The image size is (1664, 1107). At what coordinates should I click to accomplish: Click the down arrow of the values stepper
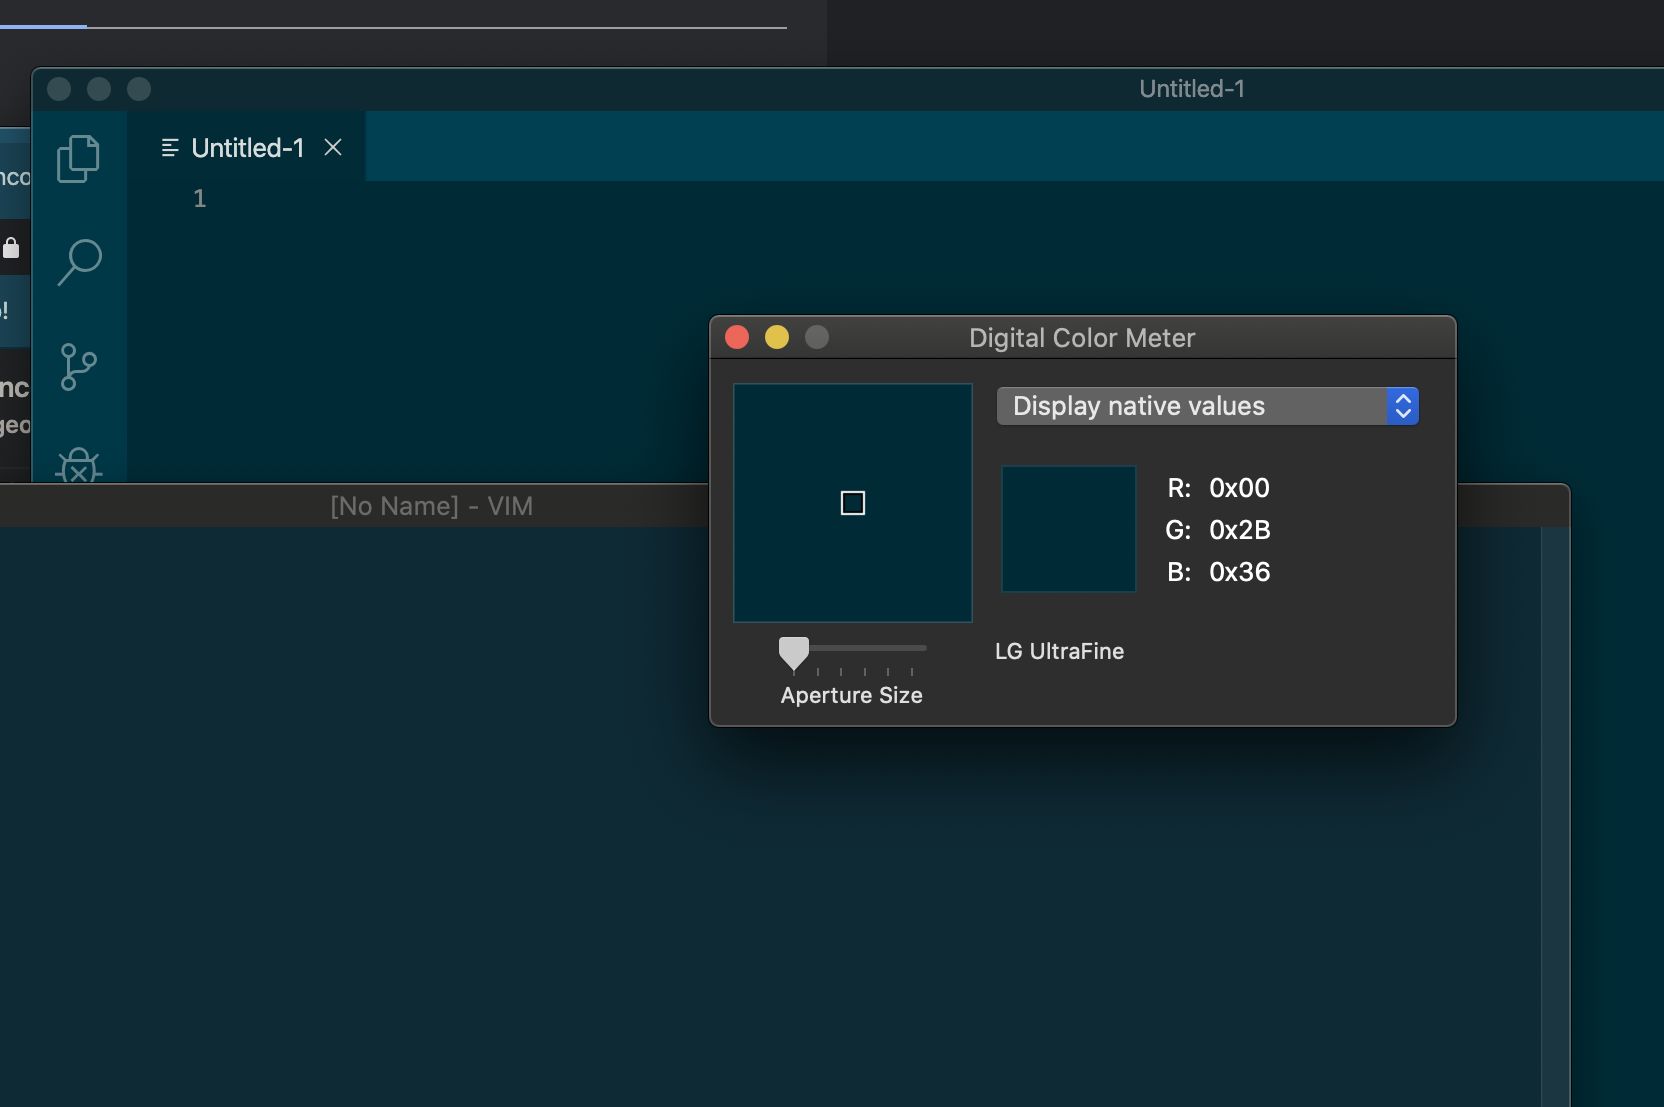[1403, 413]
